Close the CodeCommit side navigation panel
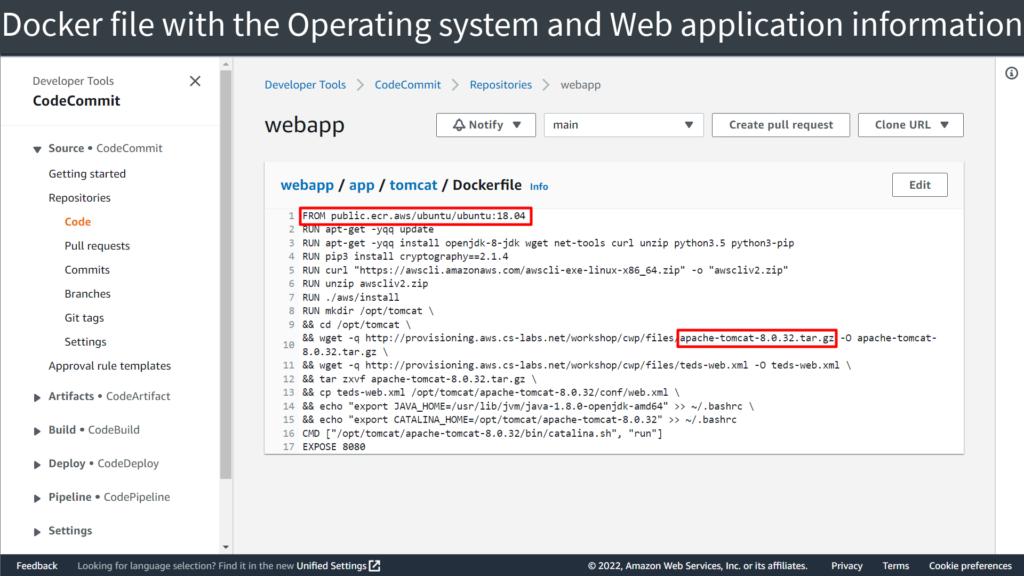This screenshot has width=1024, height=576. tap(195, 81)
